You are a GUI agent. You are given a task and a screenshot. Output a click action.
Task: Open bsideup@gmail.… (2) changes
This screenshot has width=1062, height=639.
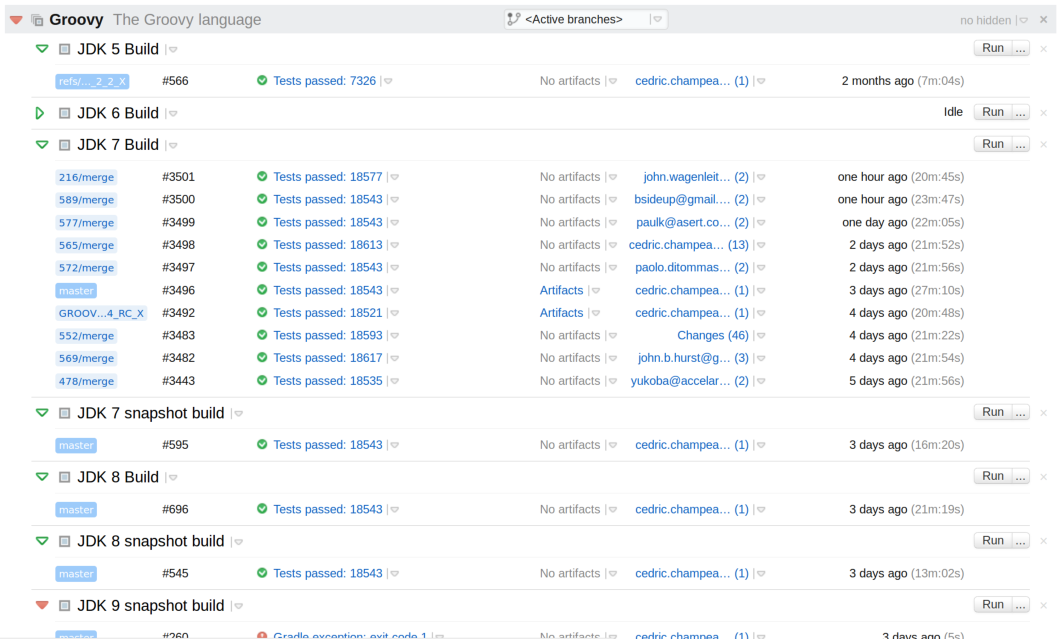[691, 199]
